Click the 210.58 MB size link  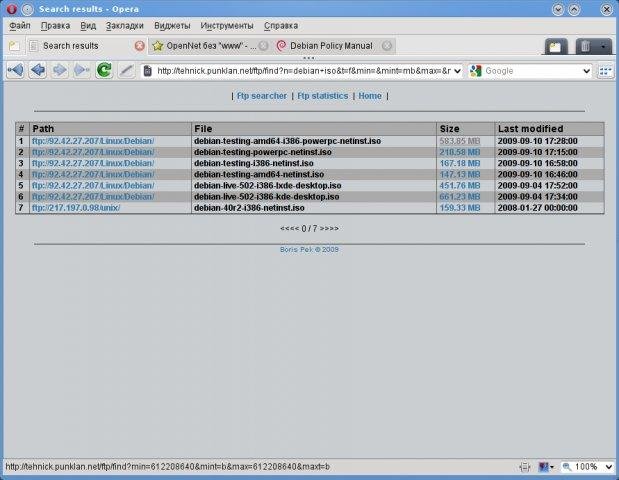coord(460,152)
